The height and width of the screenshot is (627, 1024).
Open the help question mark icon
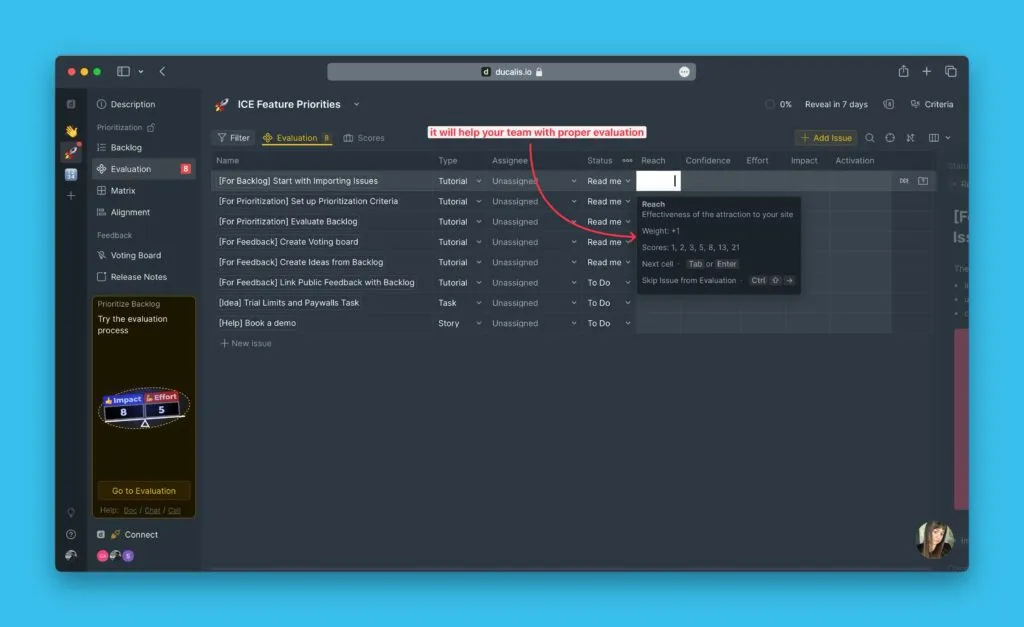coord(71,534)
